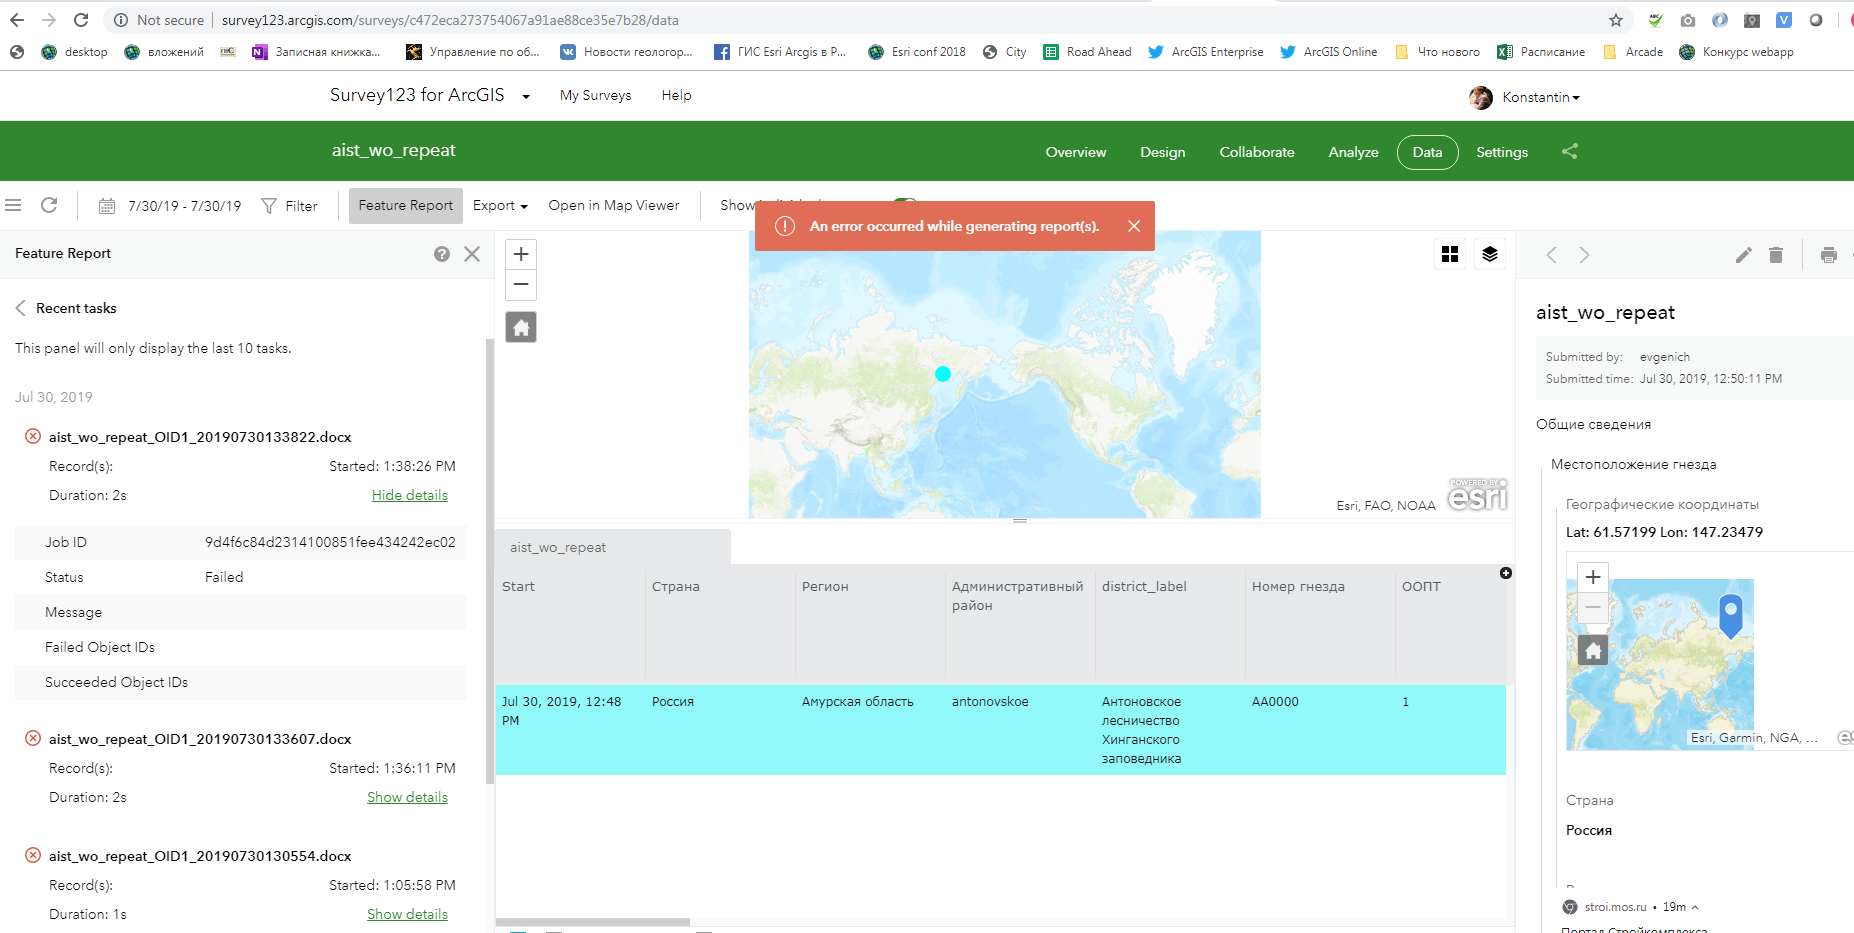The height and width of the screenshot is (933, 1854).
Task: Open the basemap gallery grid icon
Action: [x=1450, y=254]
